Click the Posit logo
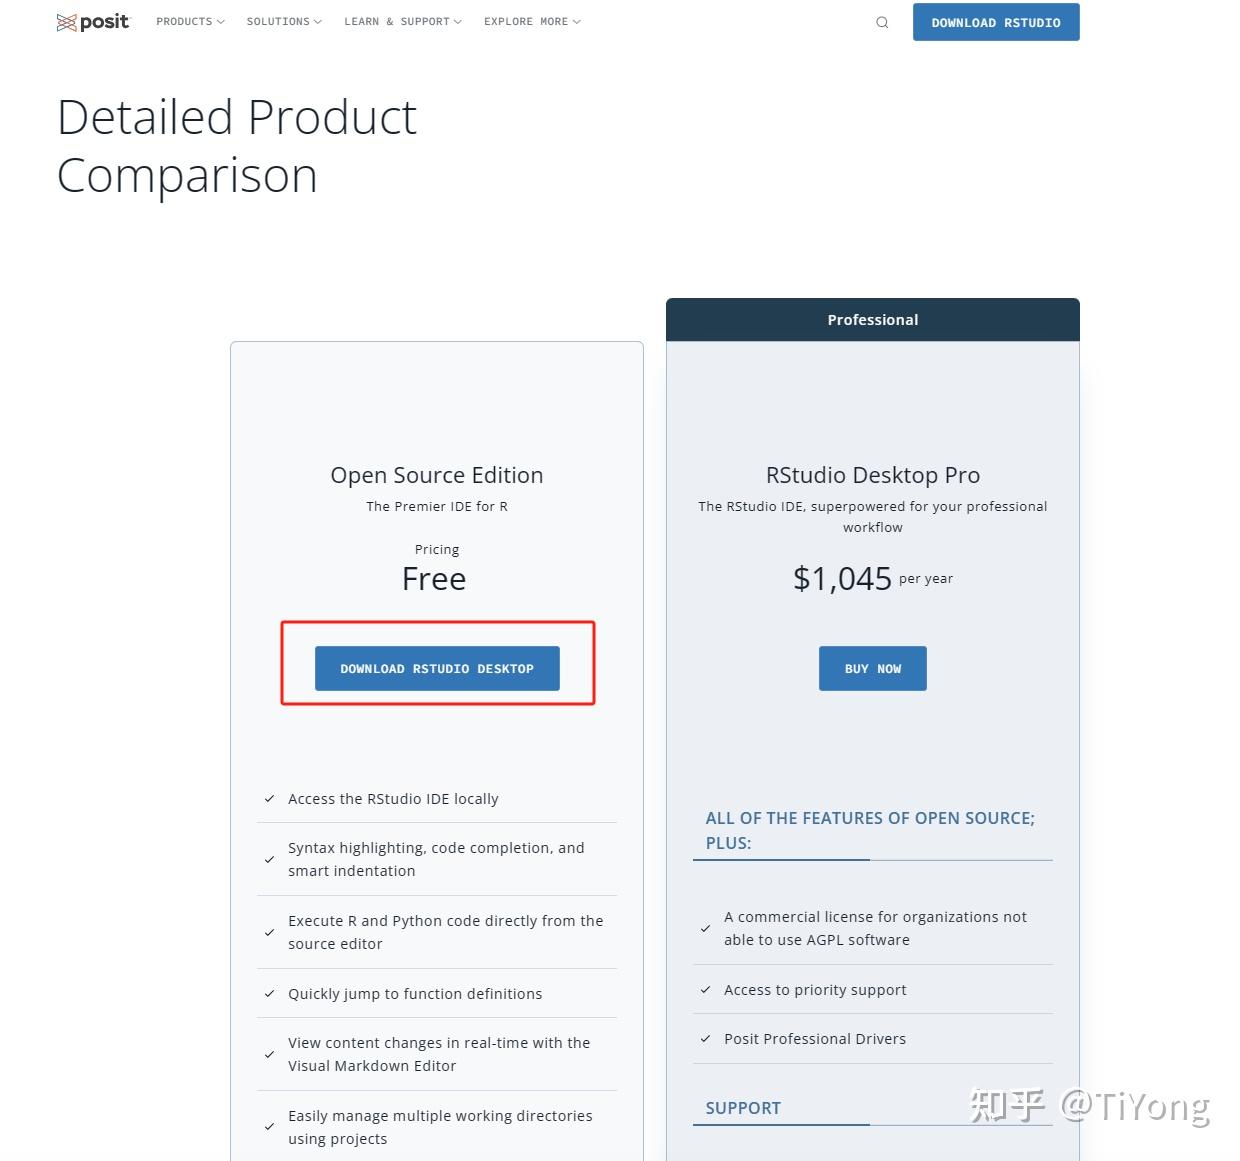1240x1161 pixels. click(x=93, y=22)
